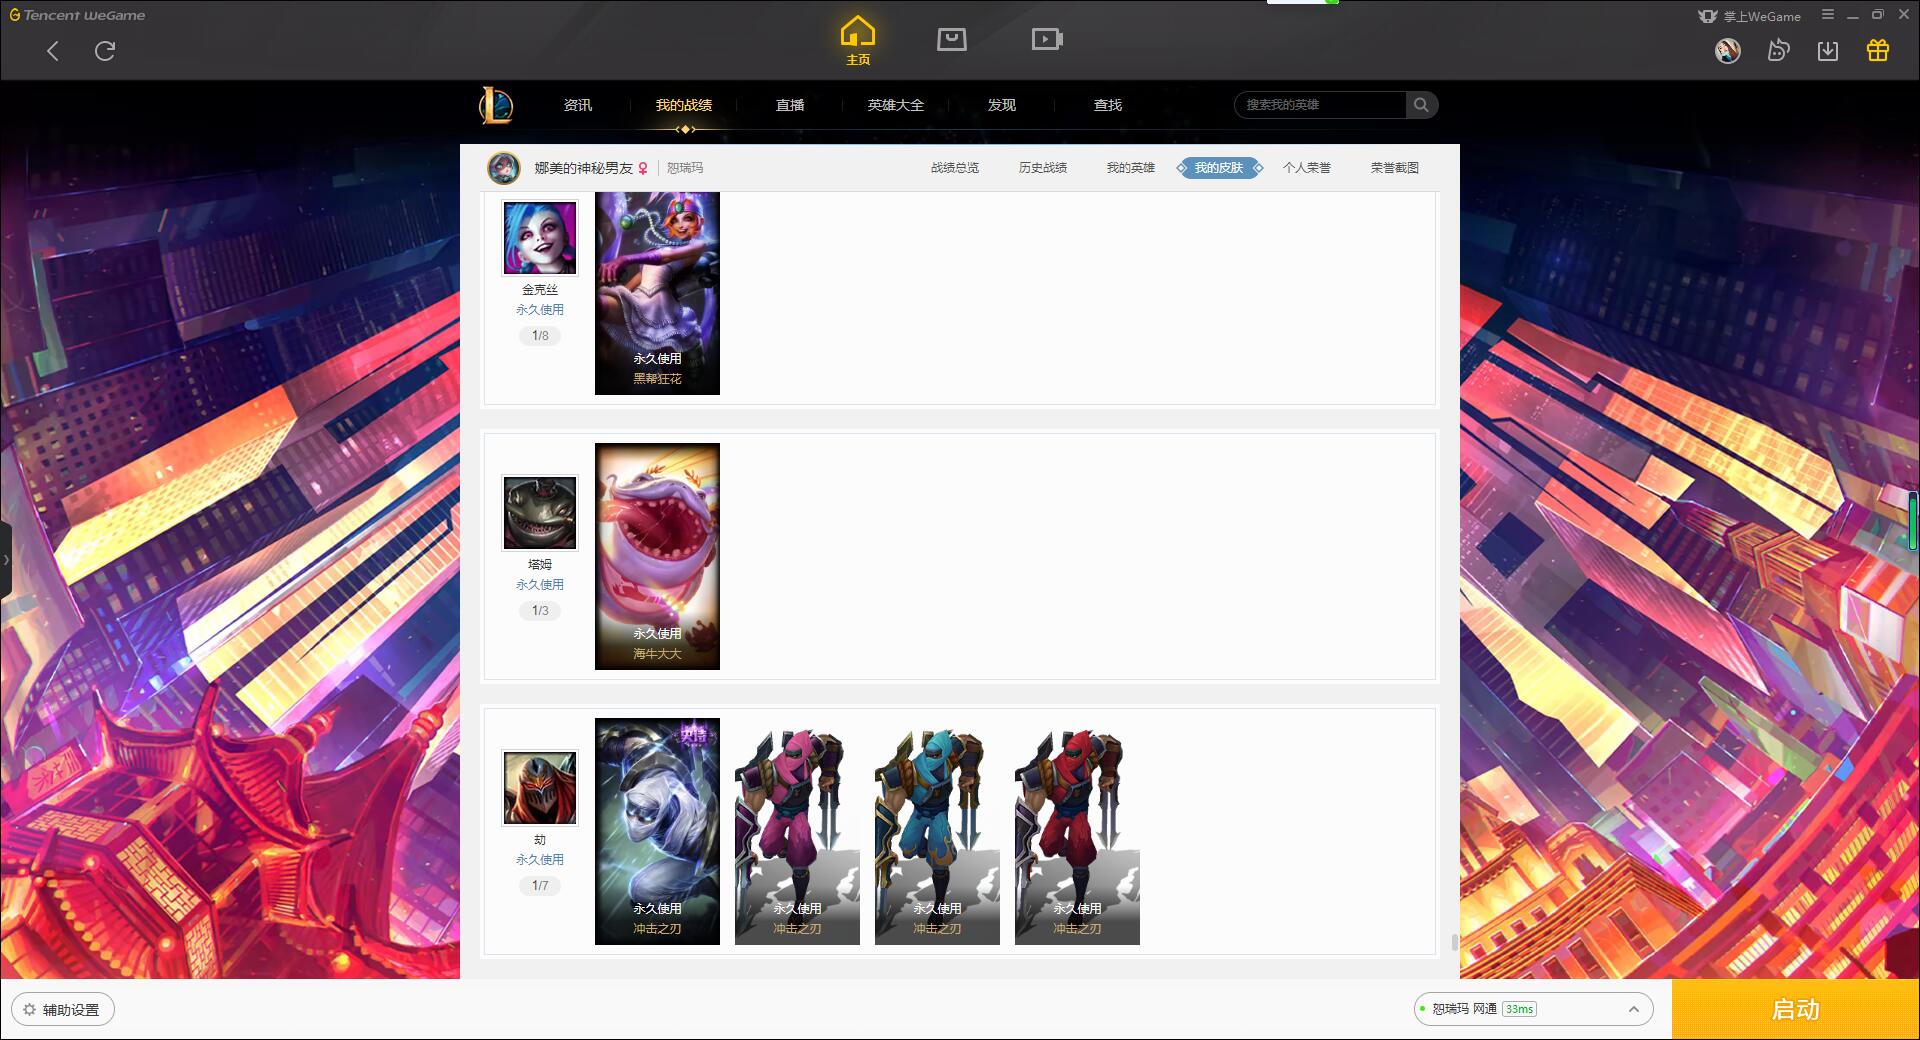
Task: Switch to 荣誉截图 sub-tab
Action: coord(1395,168)
